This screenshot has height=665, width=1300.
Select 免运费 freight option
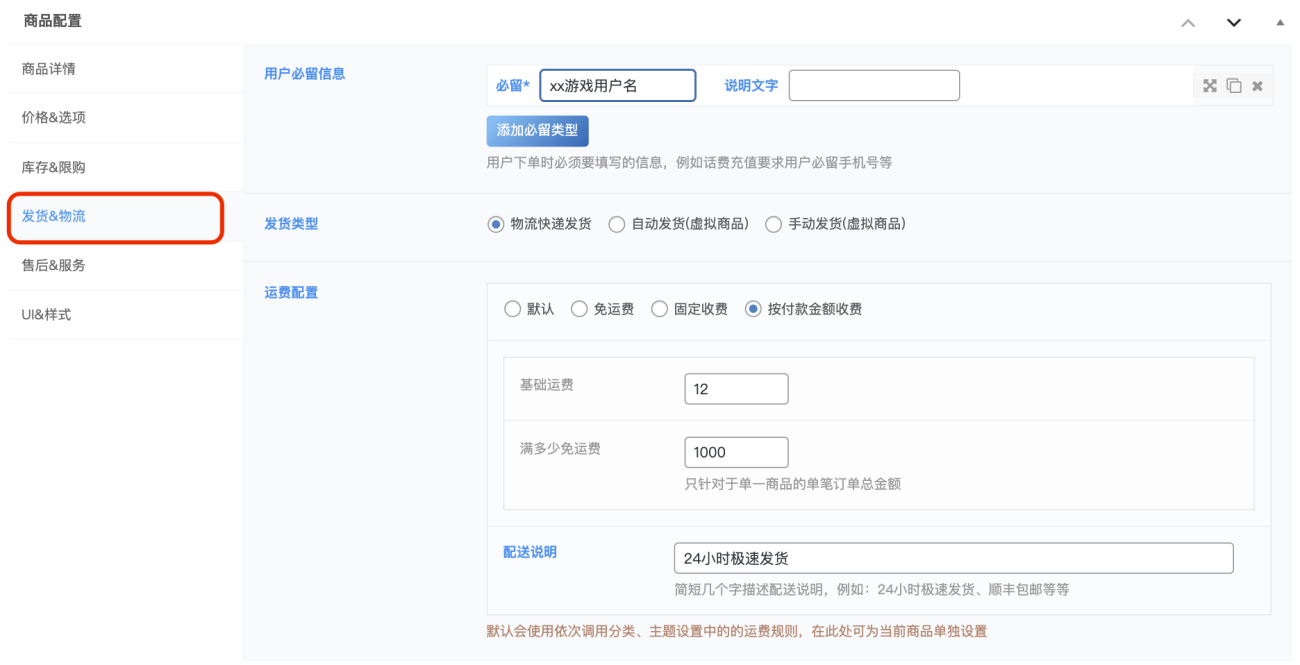tap(579, 309)
